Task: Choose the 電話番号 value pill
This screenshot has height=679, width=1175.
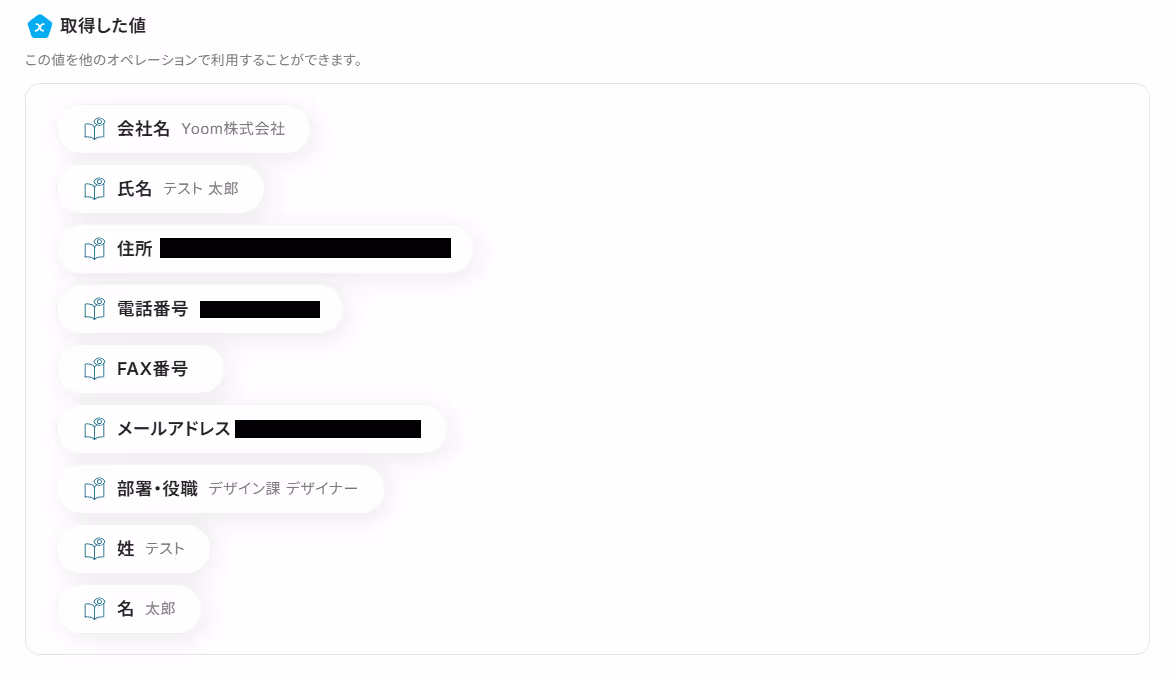Action: point(200,309)
